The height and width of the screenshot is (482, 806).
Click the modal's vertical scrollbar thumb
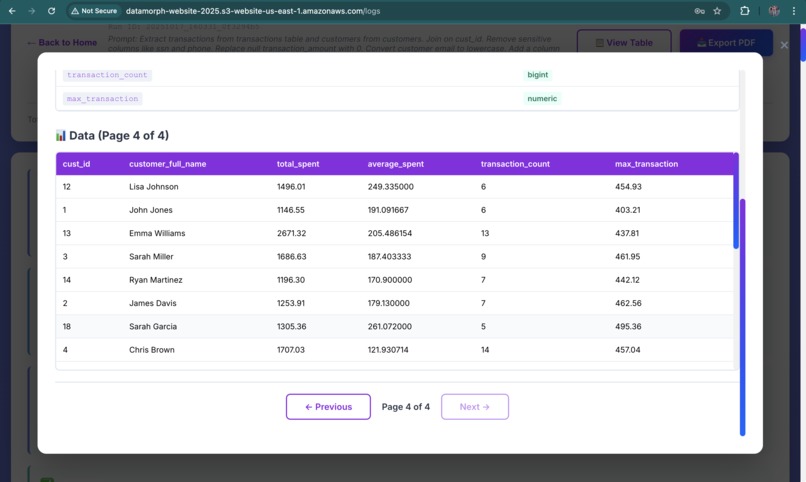click(742, 317)
